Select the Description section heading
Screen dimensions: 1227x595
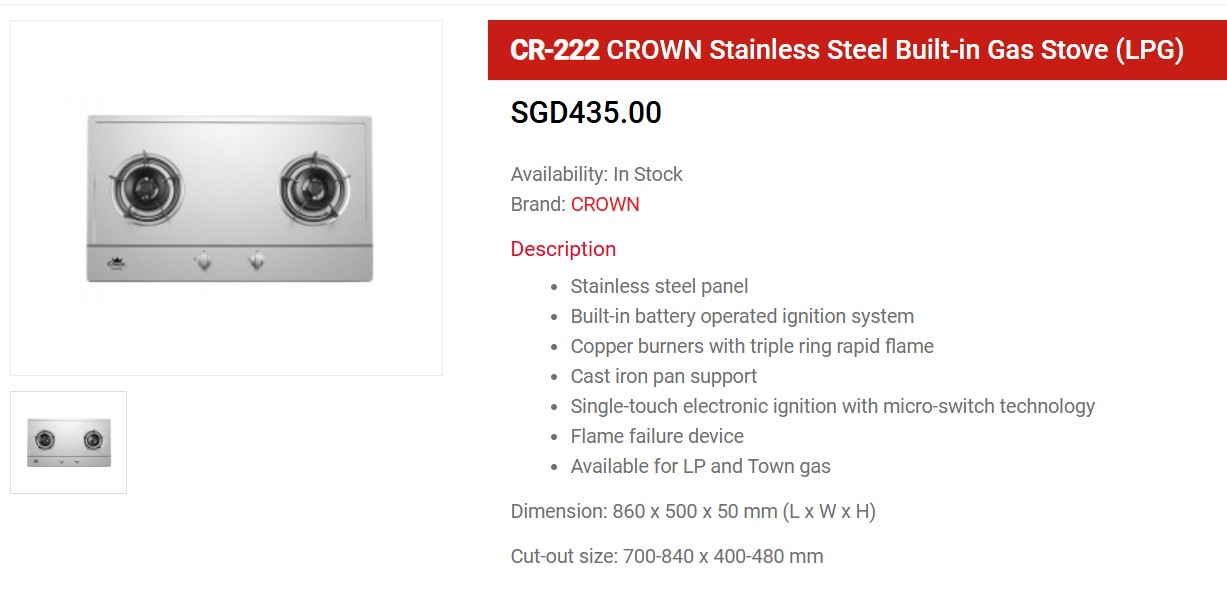563,249
